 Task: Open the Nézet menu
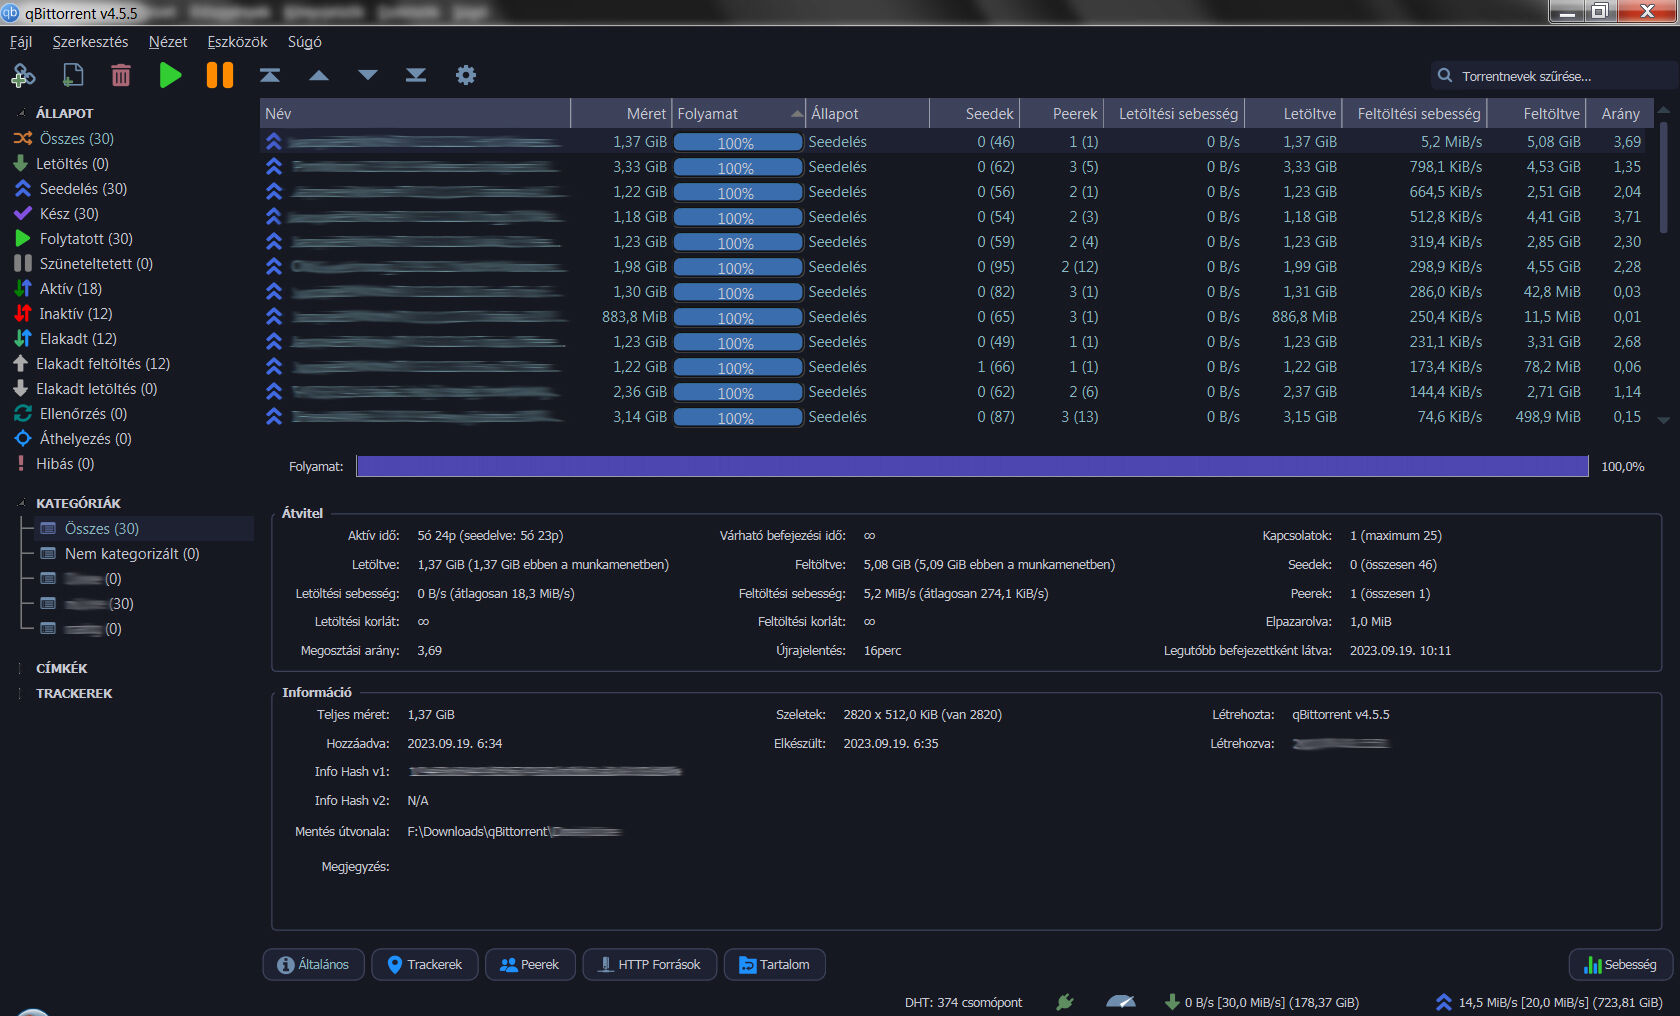[x=168, y=42]
